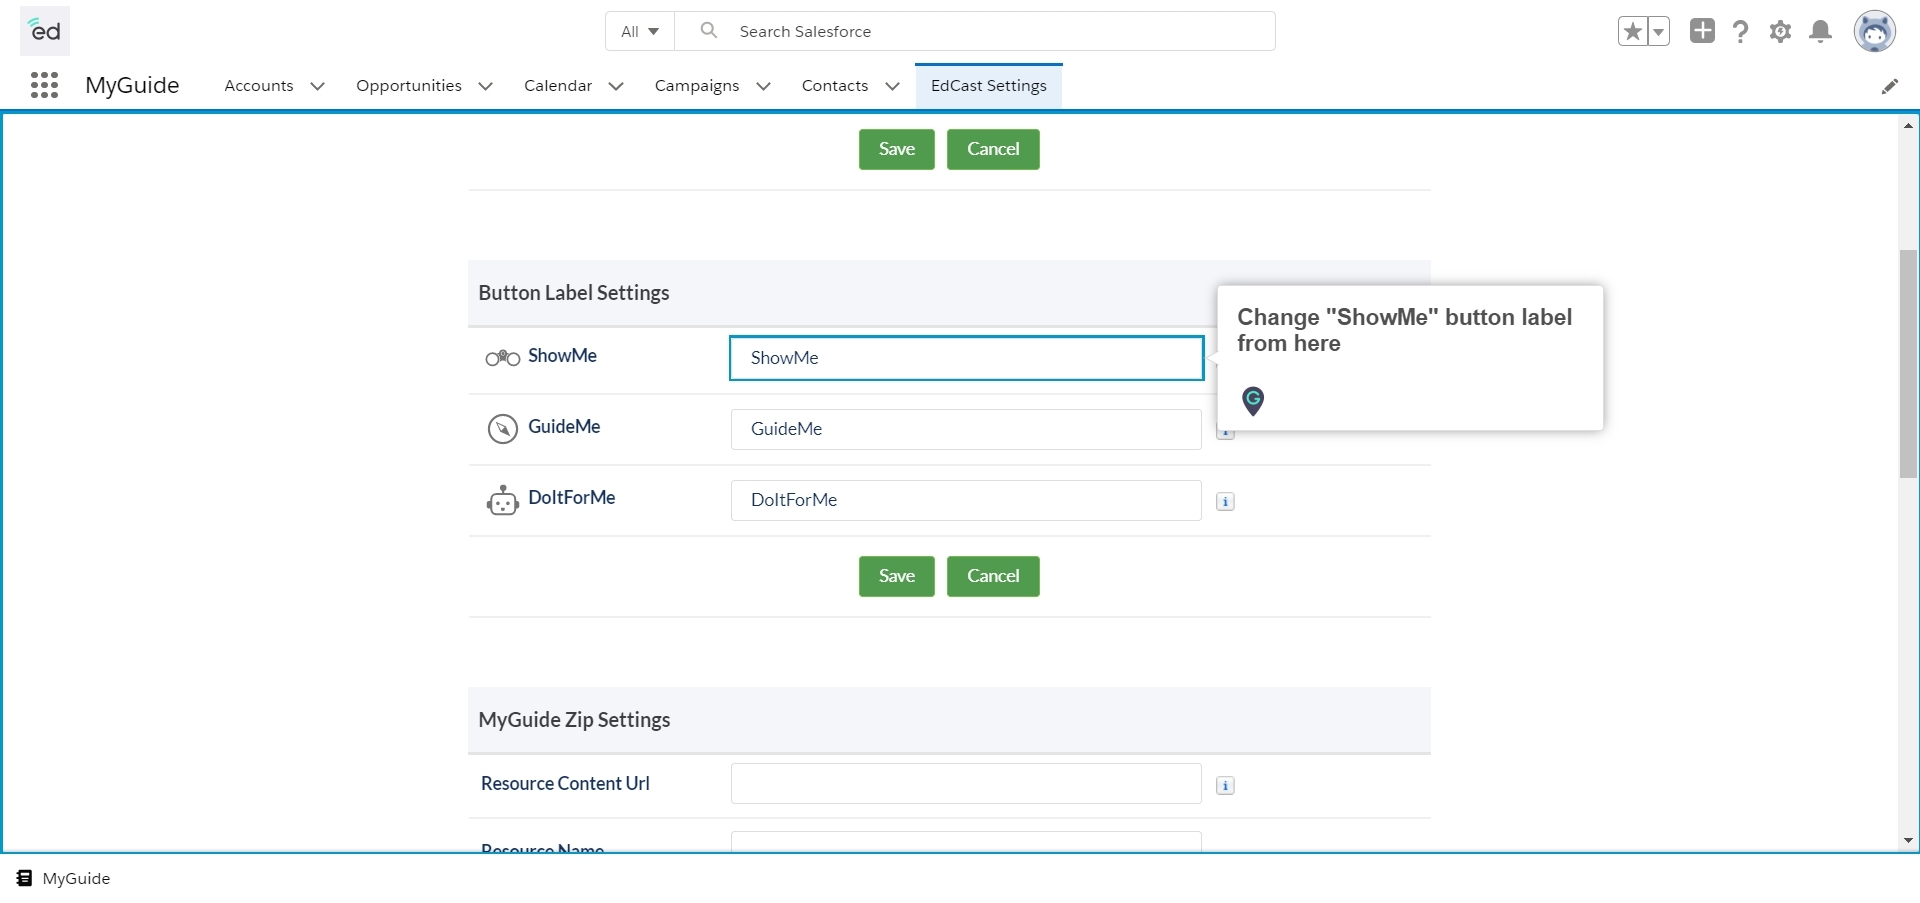Viewport: 1920px width, 903px height.
Task: Open the Notifications bell icon
Action: (1821, 31)
